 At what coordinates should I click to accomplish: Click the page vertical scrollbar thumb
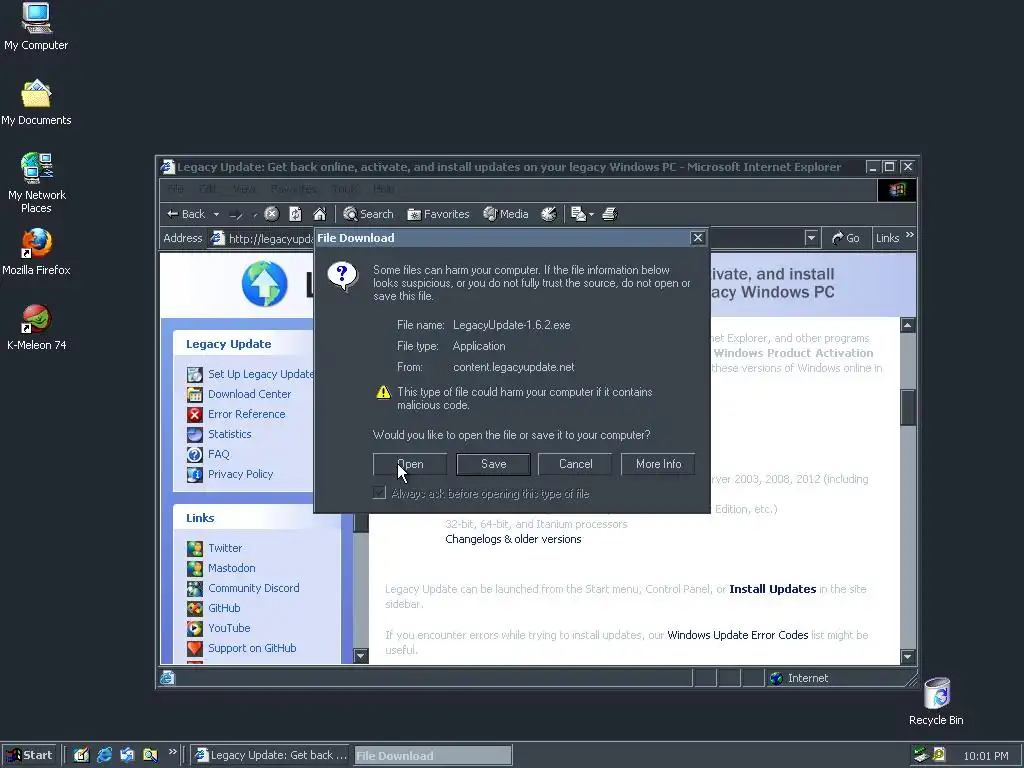tap(908, 408)
